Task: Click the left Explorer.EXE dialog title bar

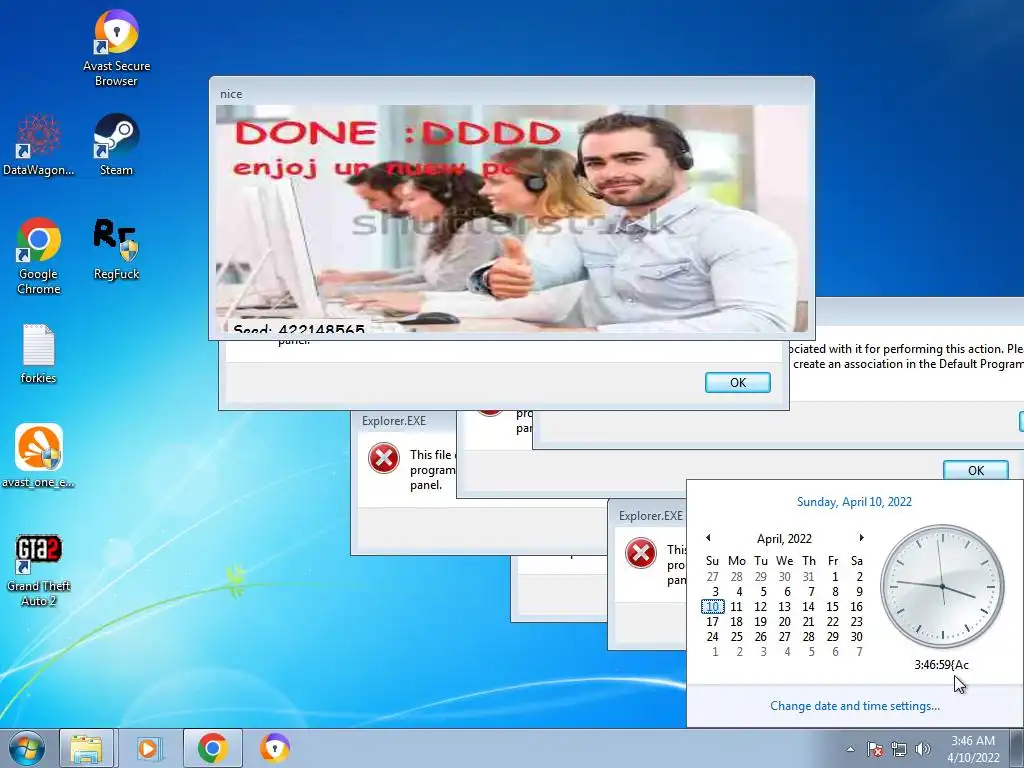Action: (404, 421)
